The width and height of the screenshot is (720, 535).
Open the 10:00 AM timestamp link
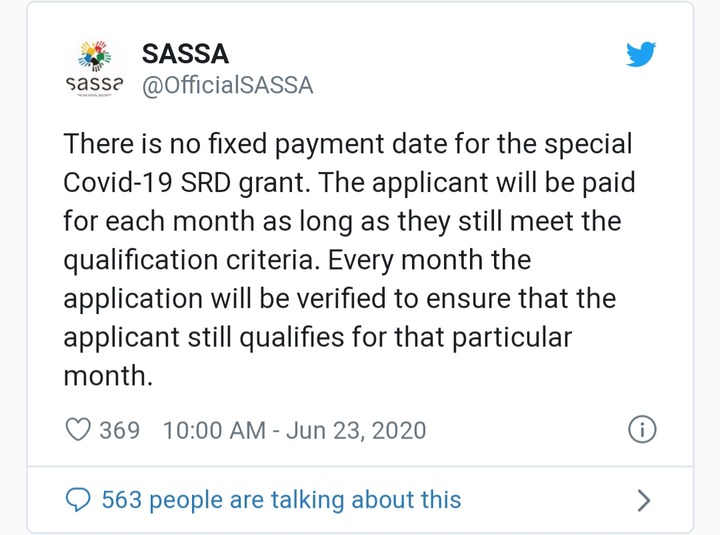click(x=214, y=430)
